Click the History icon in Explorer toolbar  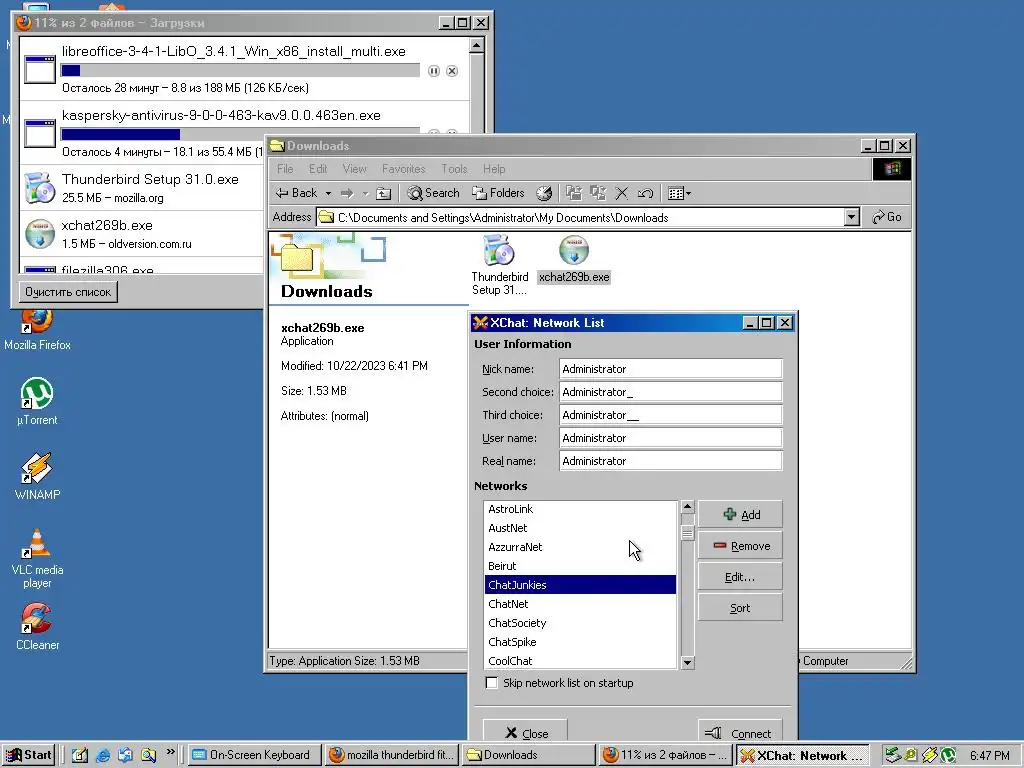544,193
